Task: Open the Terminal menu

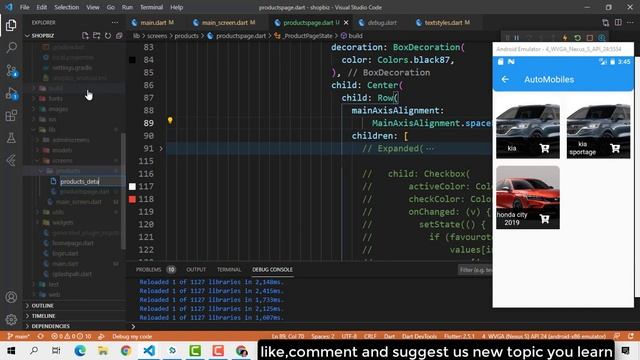Action: coord(151,7)
